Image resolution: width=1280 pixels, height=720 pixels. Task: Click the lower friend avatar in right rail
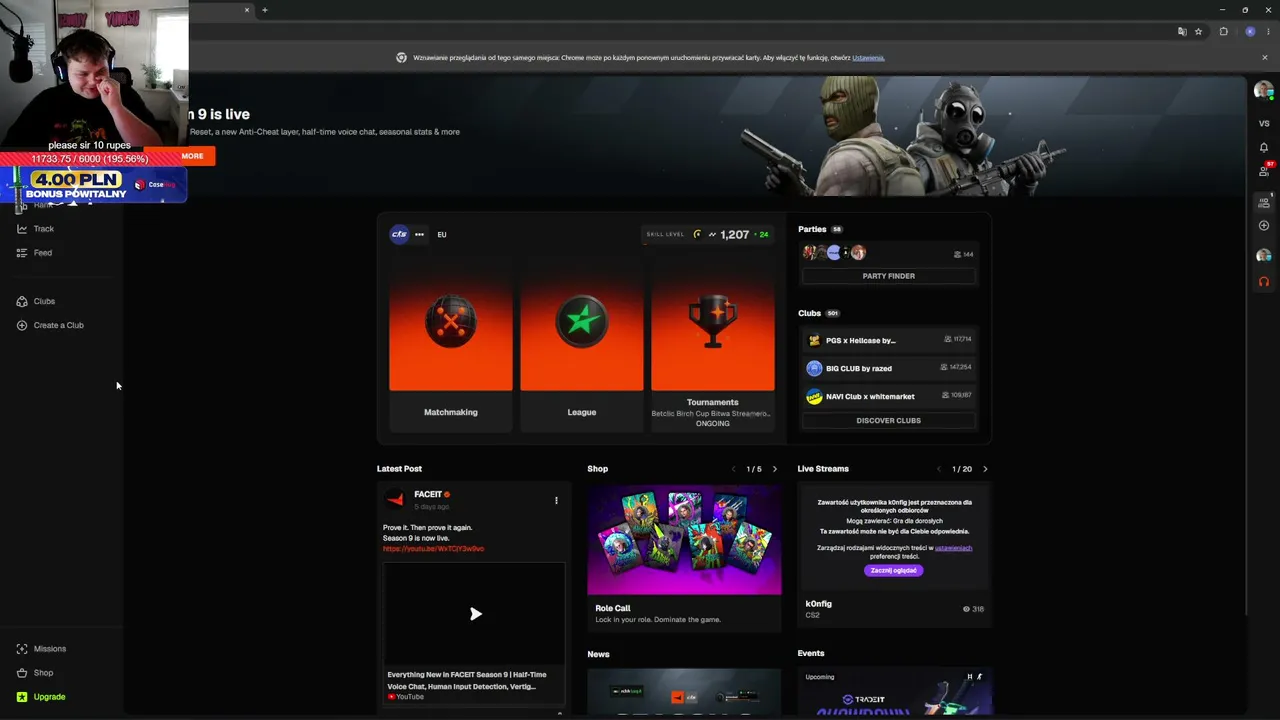1263,256
